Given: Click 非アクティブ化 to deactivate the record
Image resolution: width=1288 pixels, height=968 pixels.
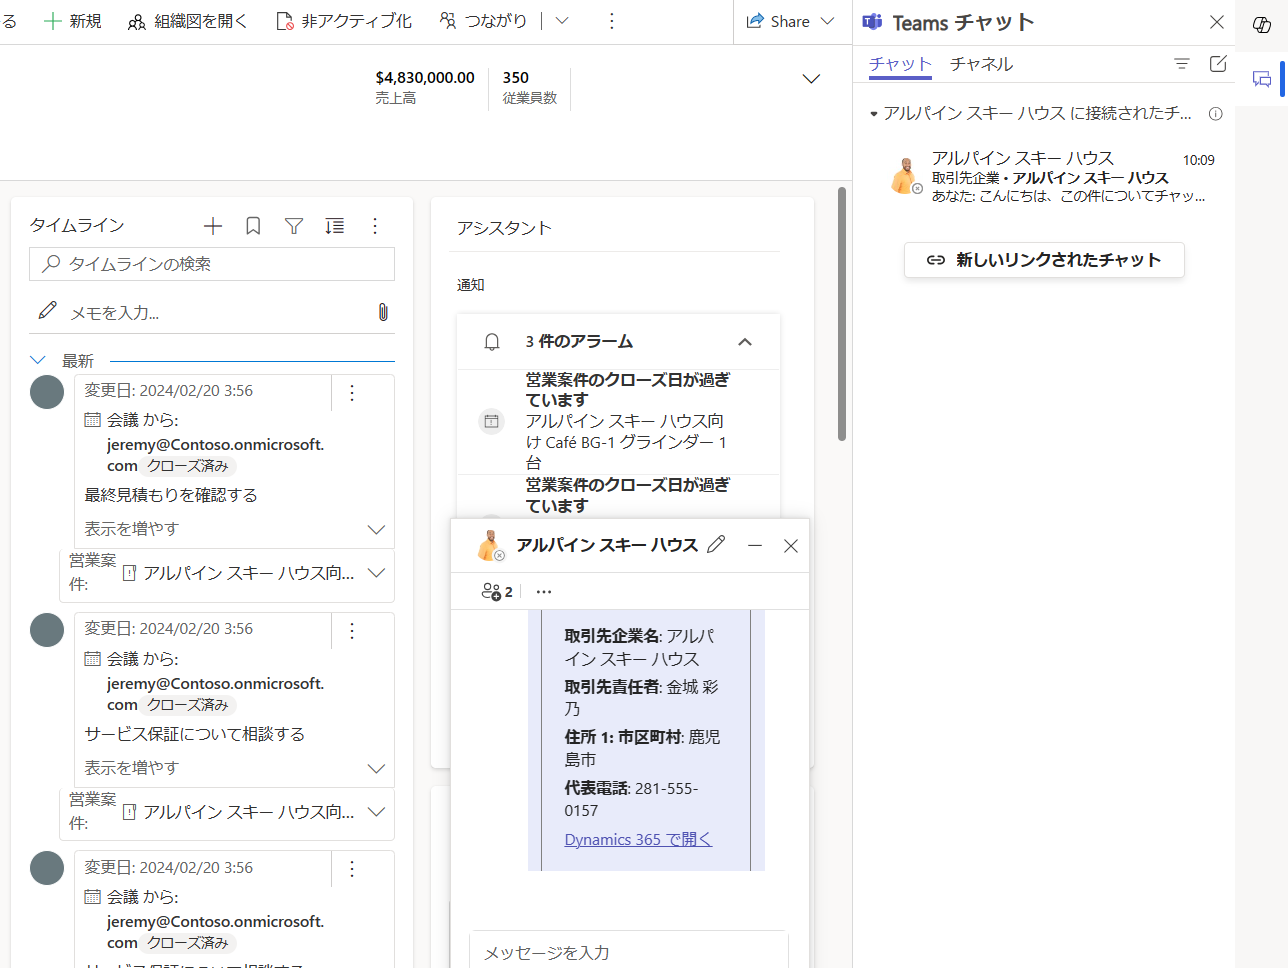Looking at the screenshot, I should tap(343, 21).
